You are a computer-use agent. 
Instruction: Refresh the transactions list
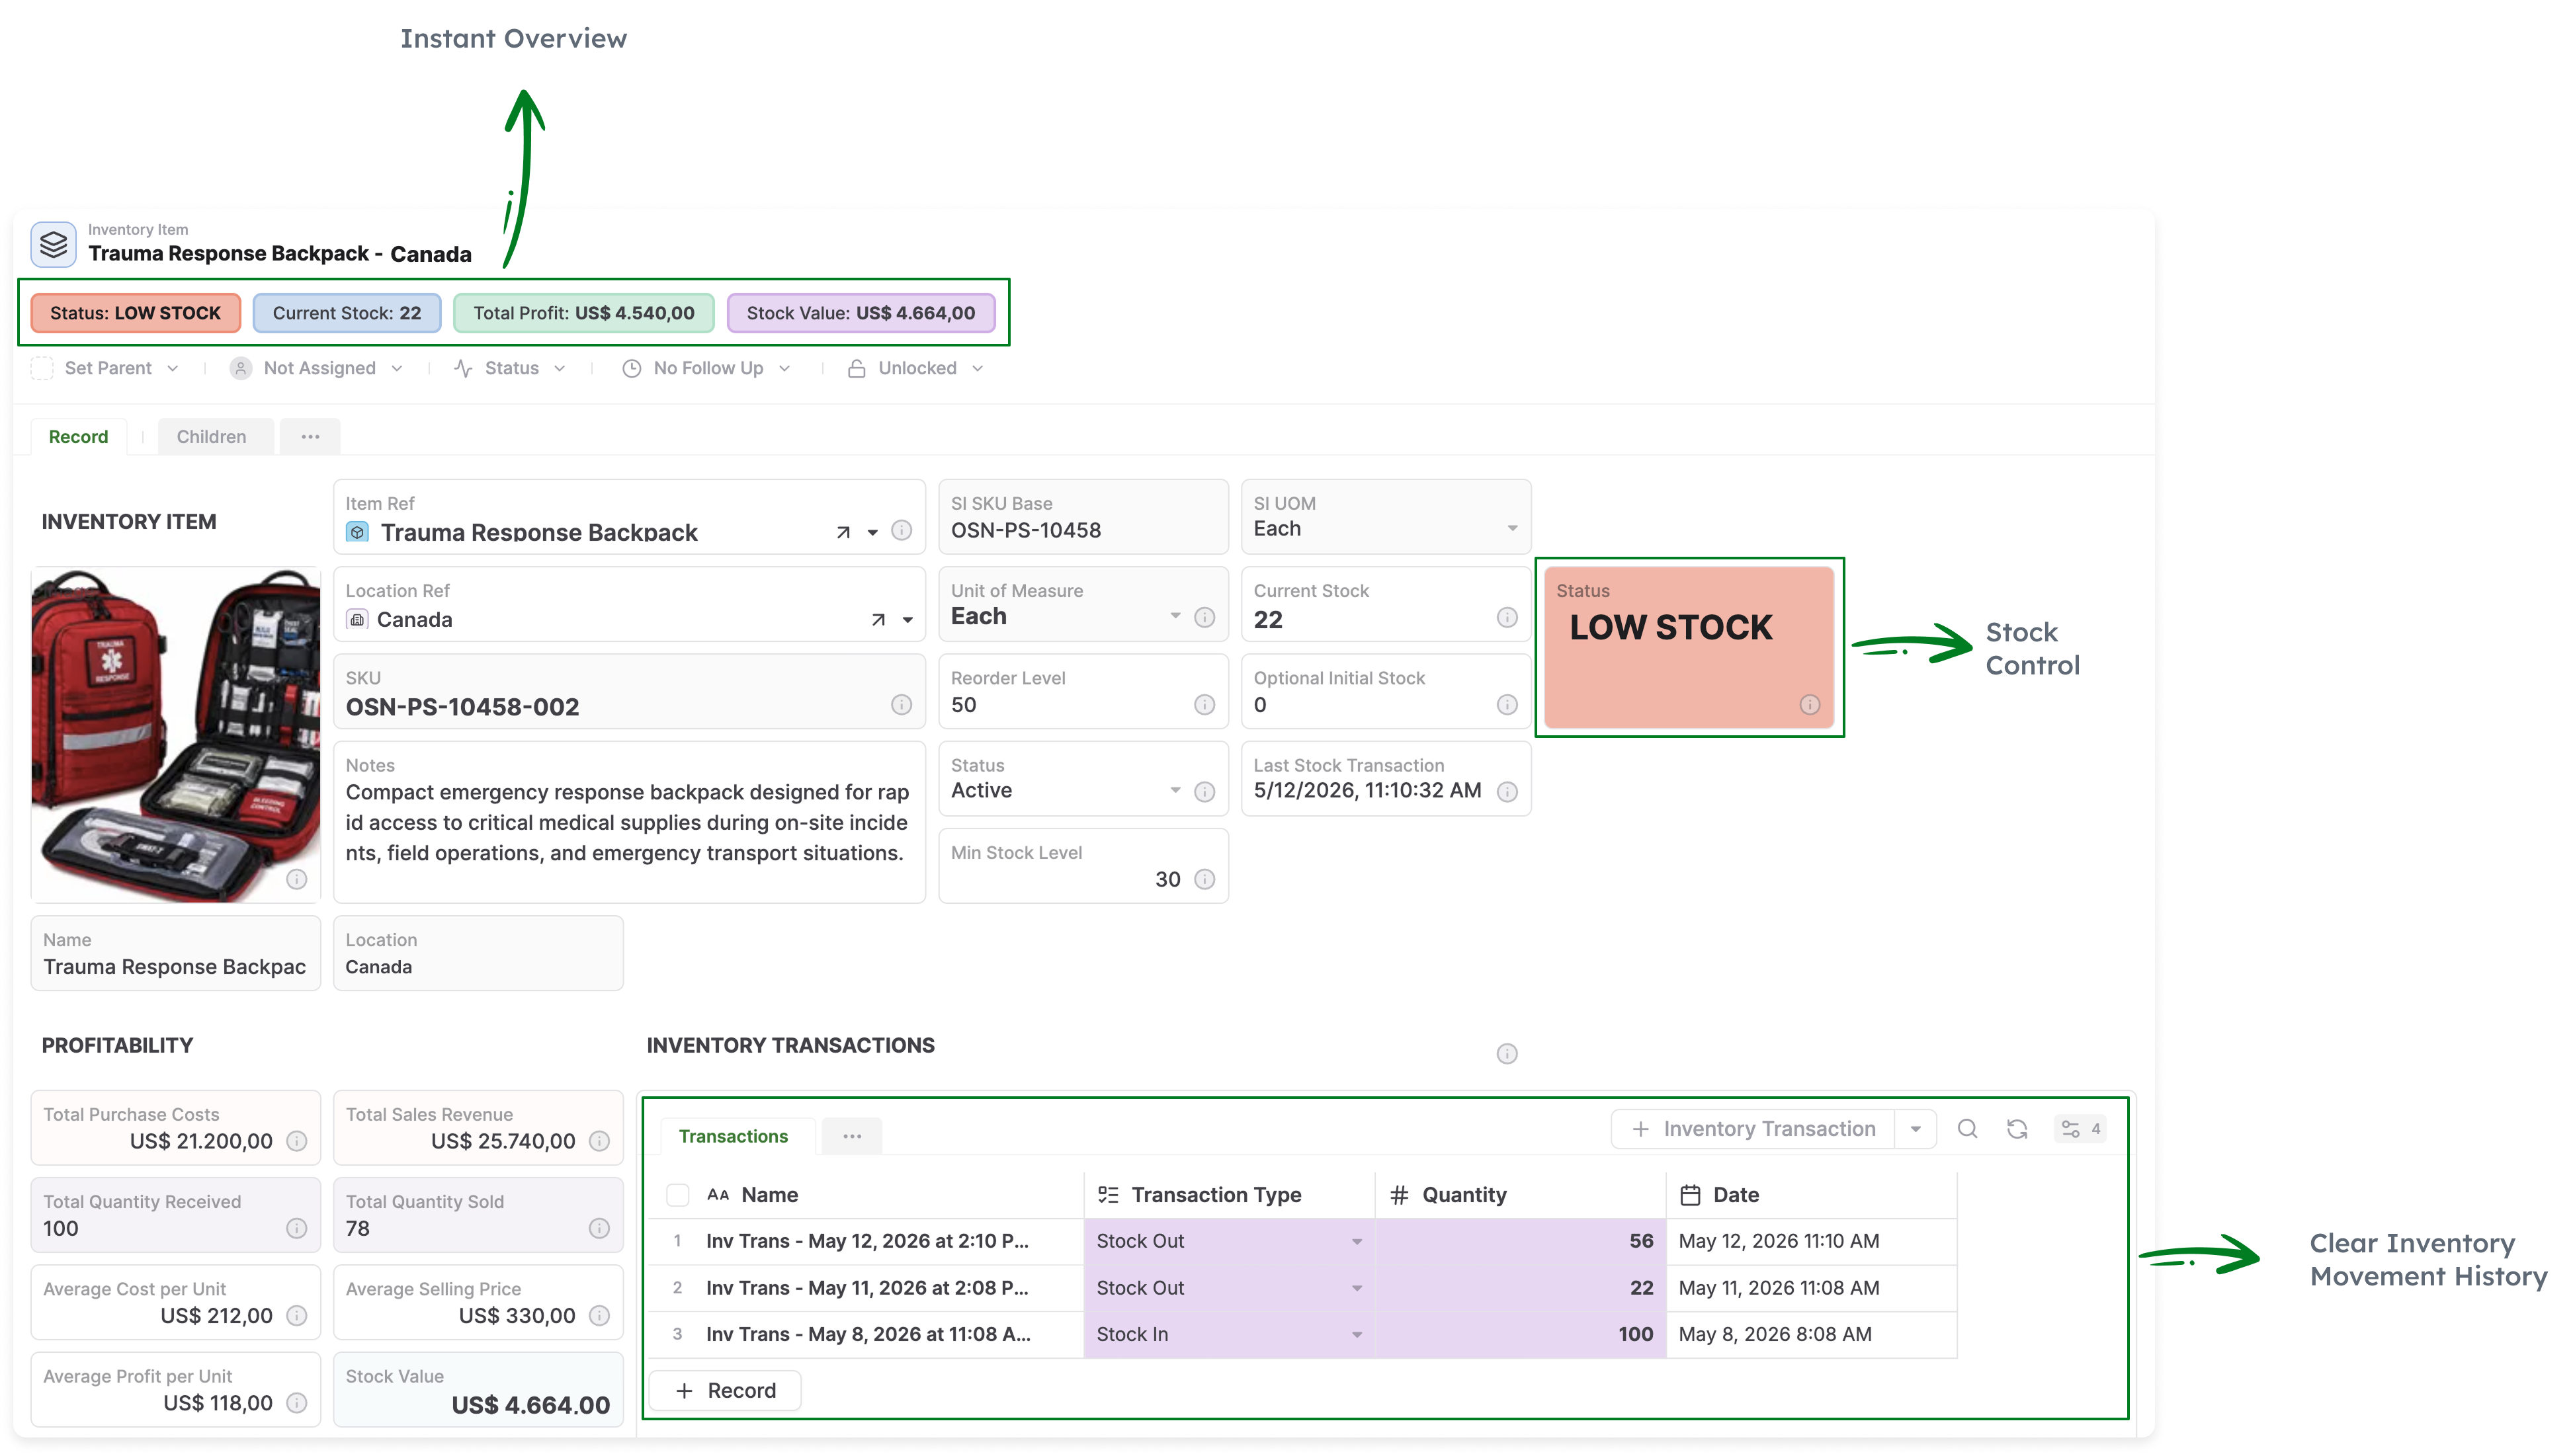(2017, 1129)
